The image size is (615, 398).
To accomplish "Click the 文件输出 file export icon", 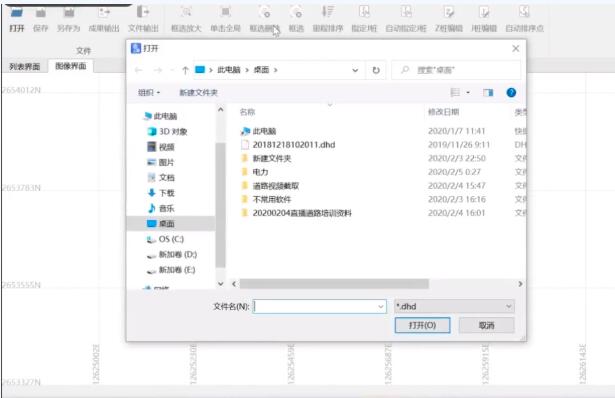I will pyautogui.click(x=143, y=12).
